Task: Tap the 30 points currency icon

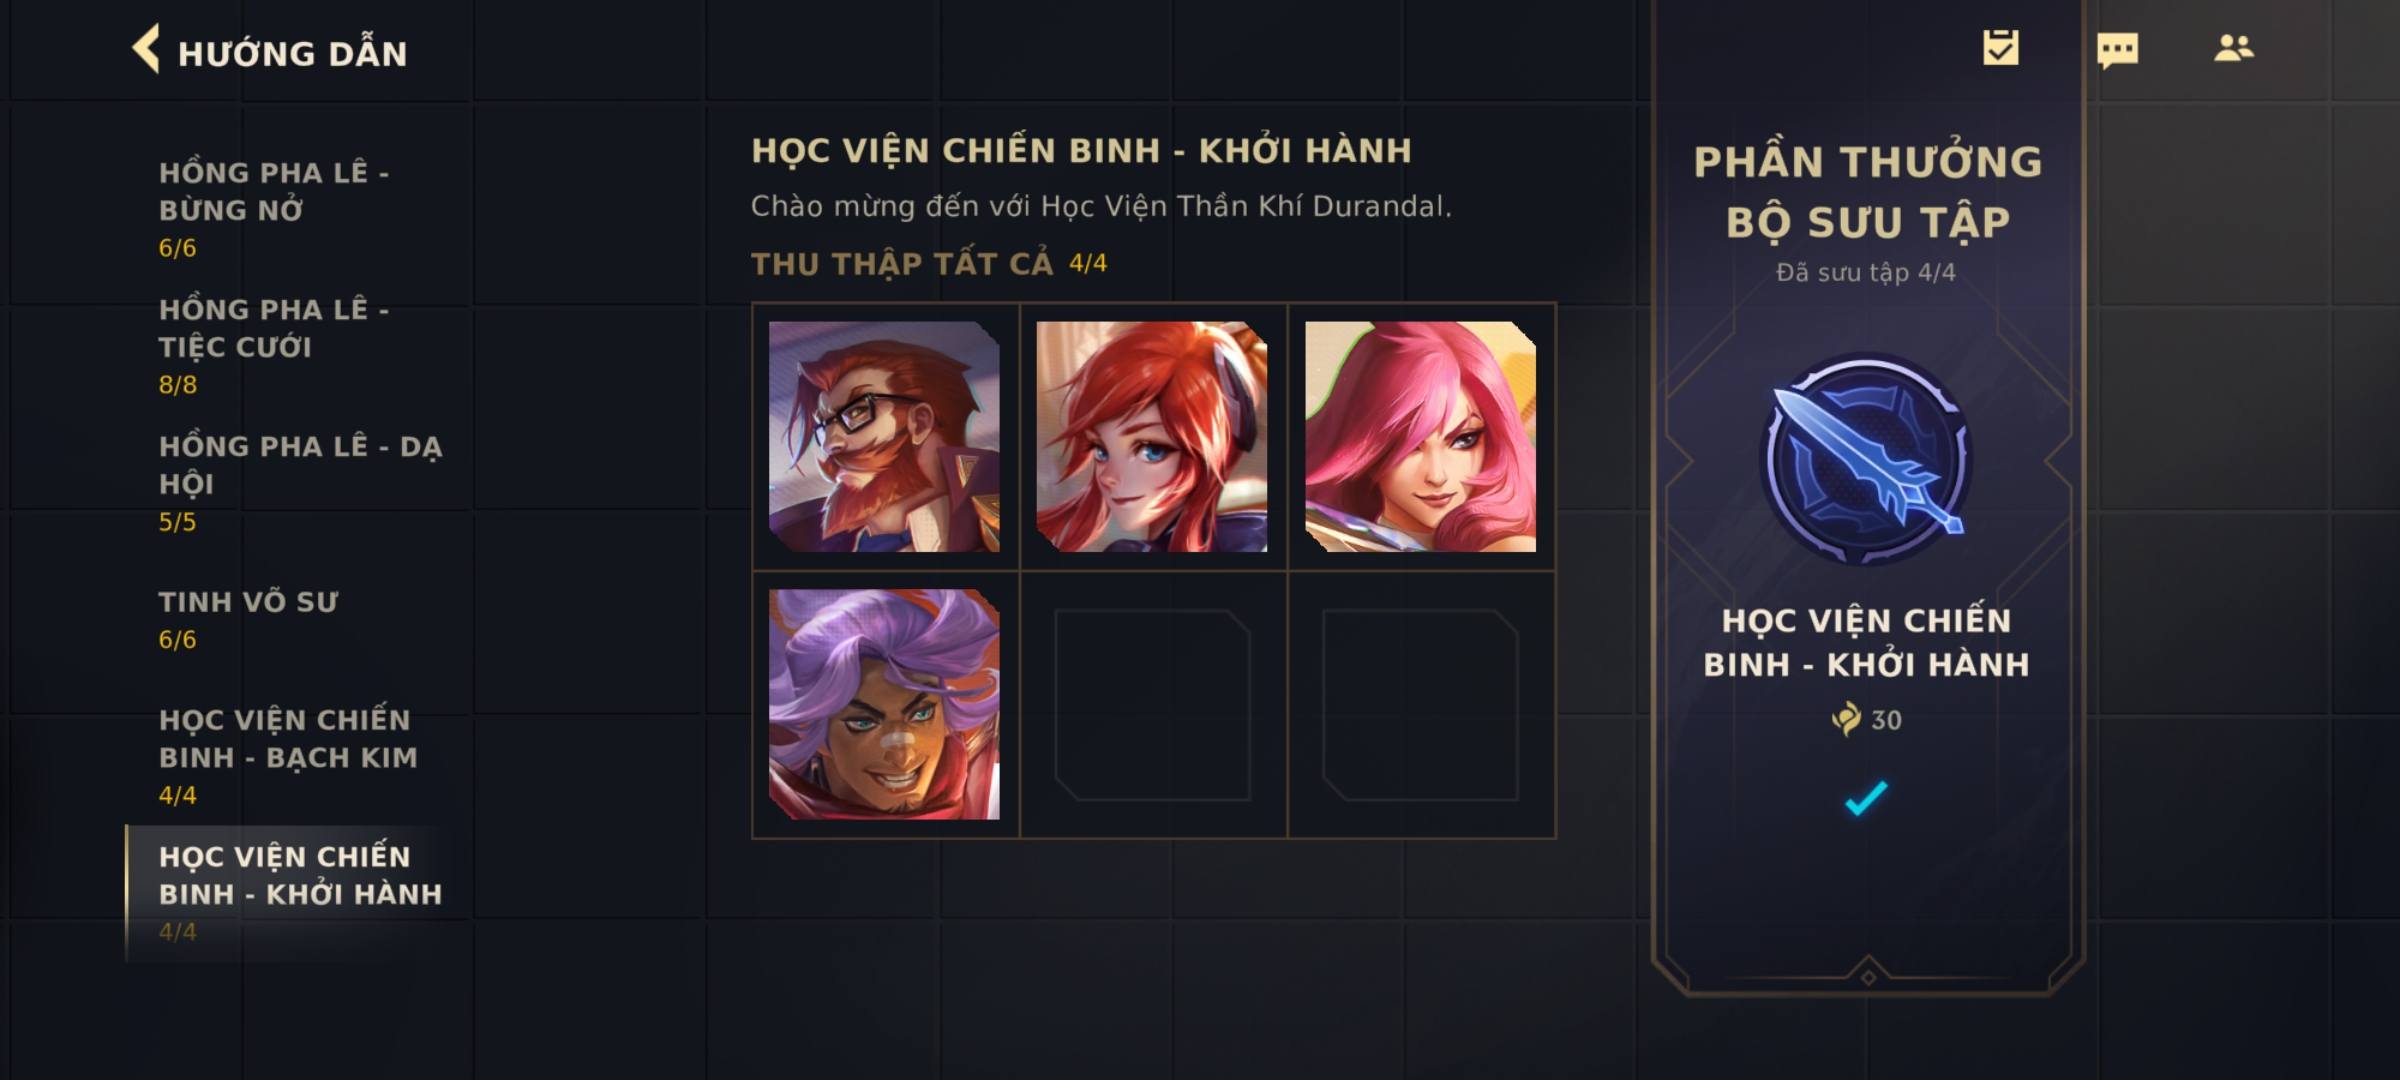Action: tap(1846, 719)
